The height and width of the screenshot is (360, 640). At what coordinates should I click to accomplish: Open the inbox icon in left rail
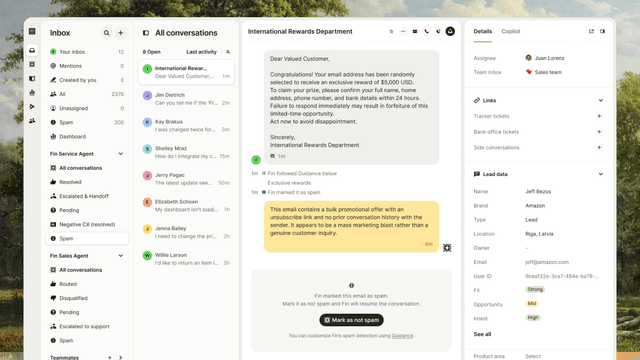click(32, 50)
